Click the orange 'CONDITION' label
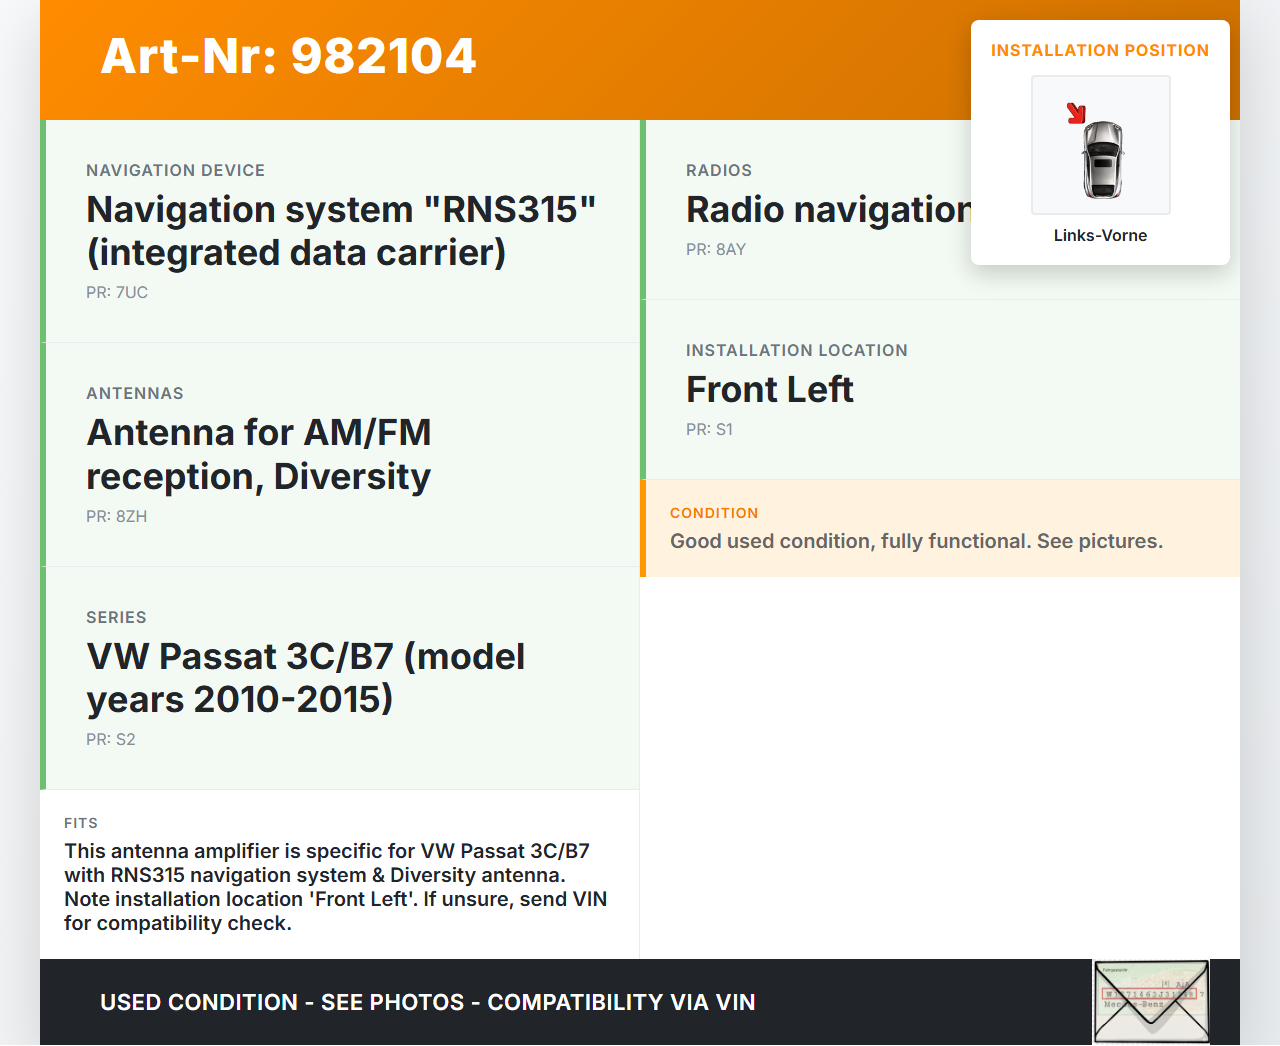 [x=714, y=513]
